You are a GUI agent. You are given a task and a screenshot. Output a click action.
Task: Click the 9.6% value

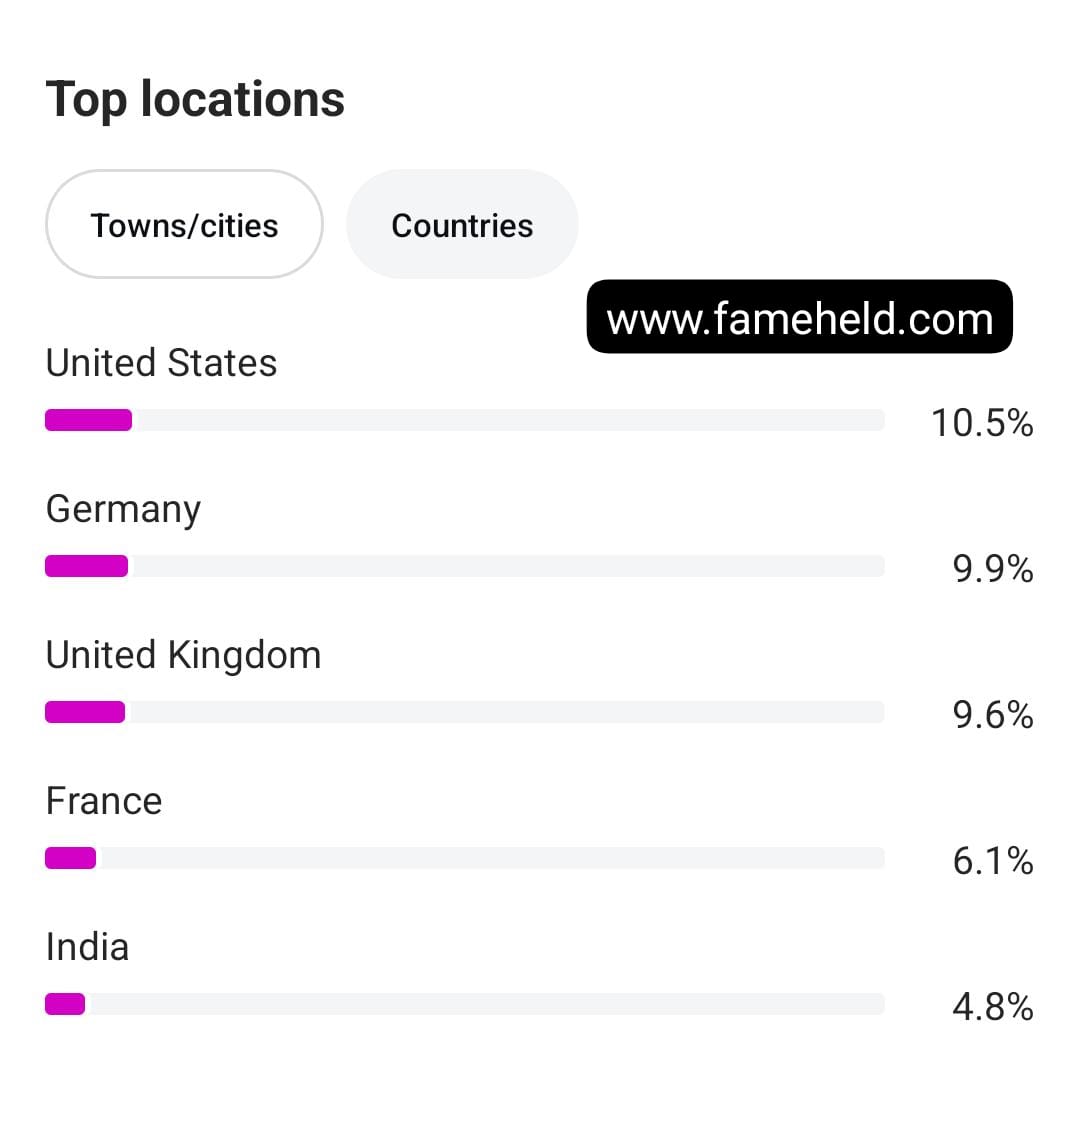tap(992, 715)
